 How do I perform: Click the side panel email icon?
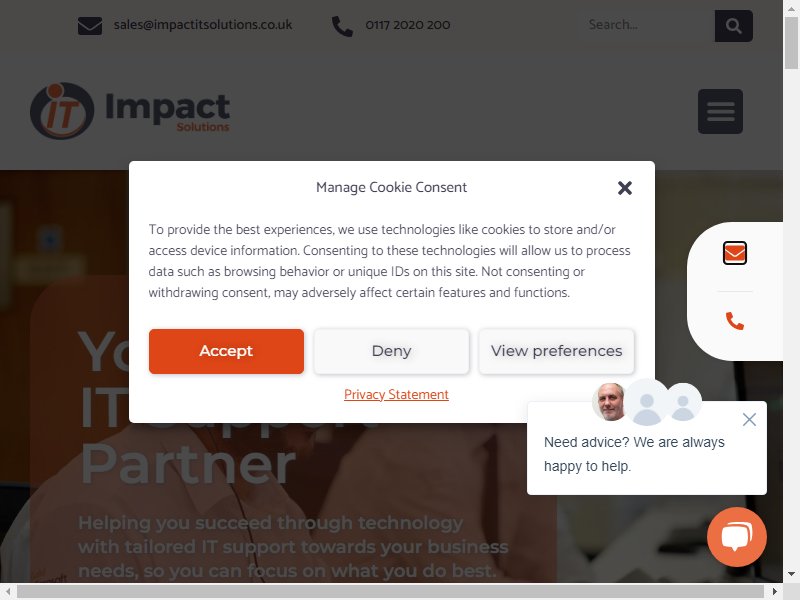click(x=735, y=253)
